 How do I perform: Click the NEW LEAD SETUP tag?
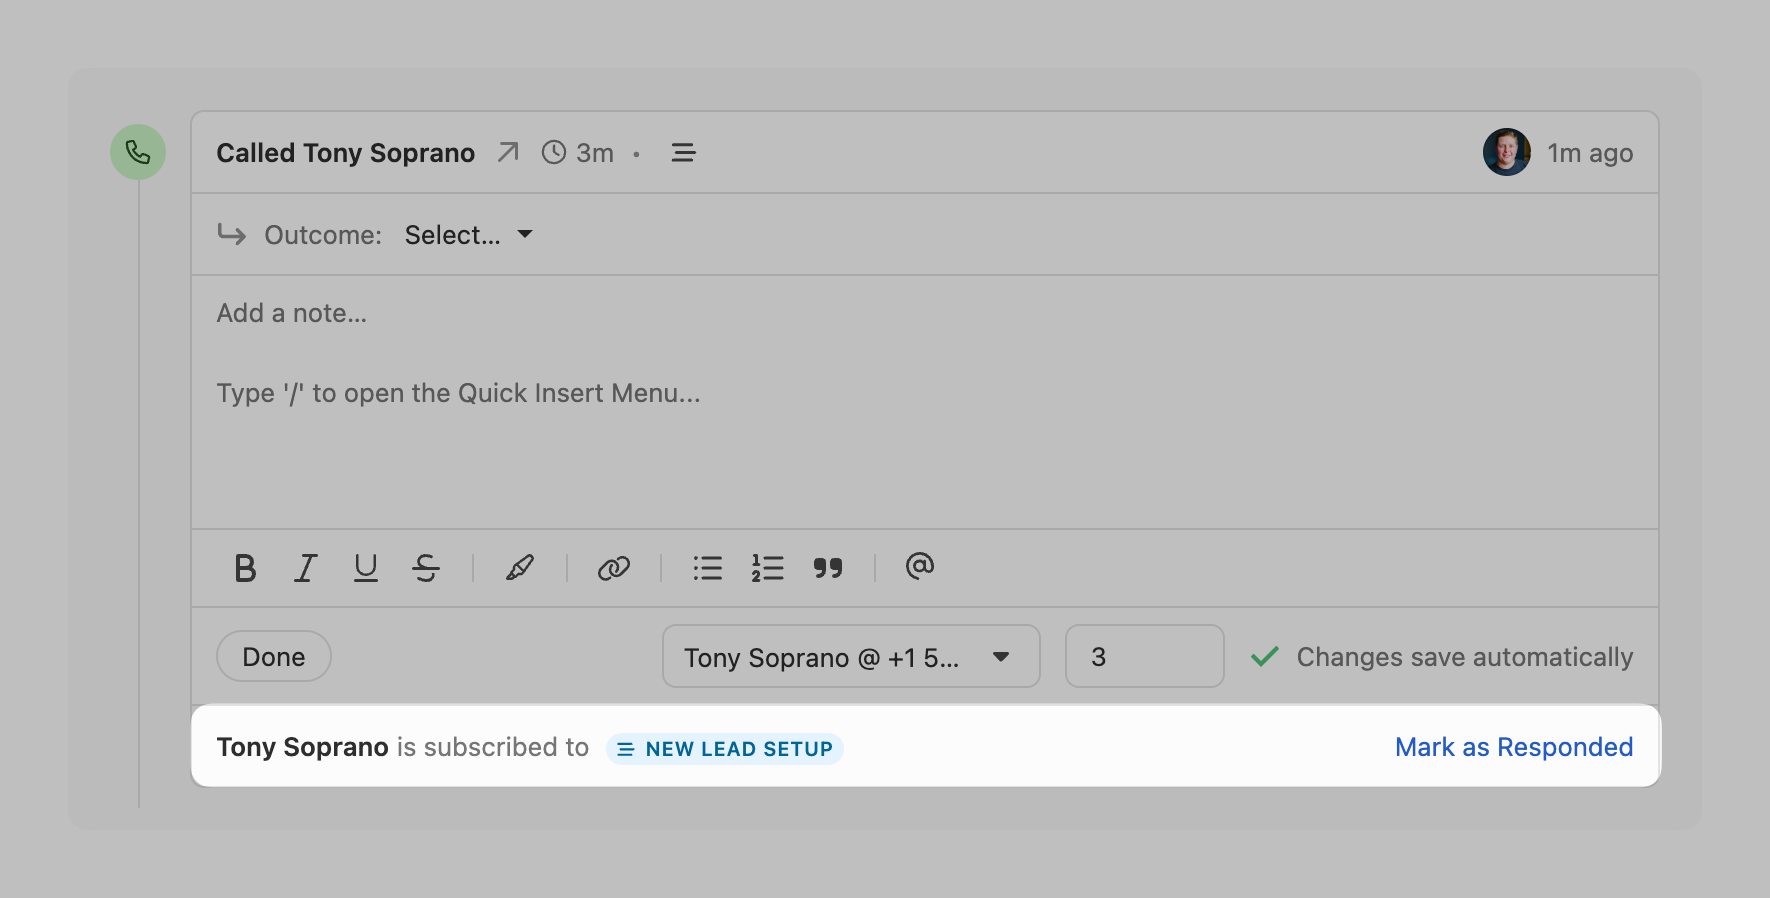coord(725,749)
